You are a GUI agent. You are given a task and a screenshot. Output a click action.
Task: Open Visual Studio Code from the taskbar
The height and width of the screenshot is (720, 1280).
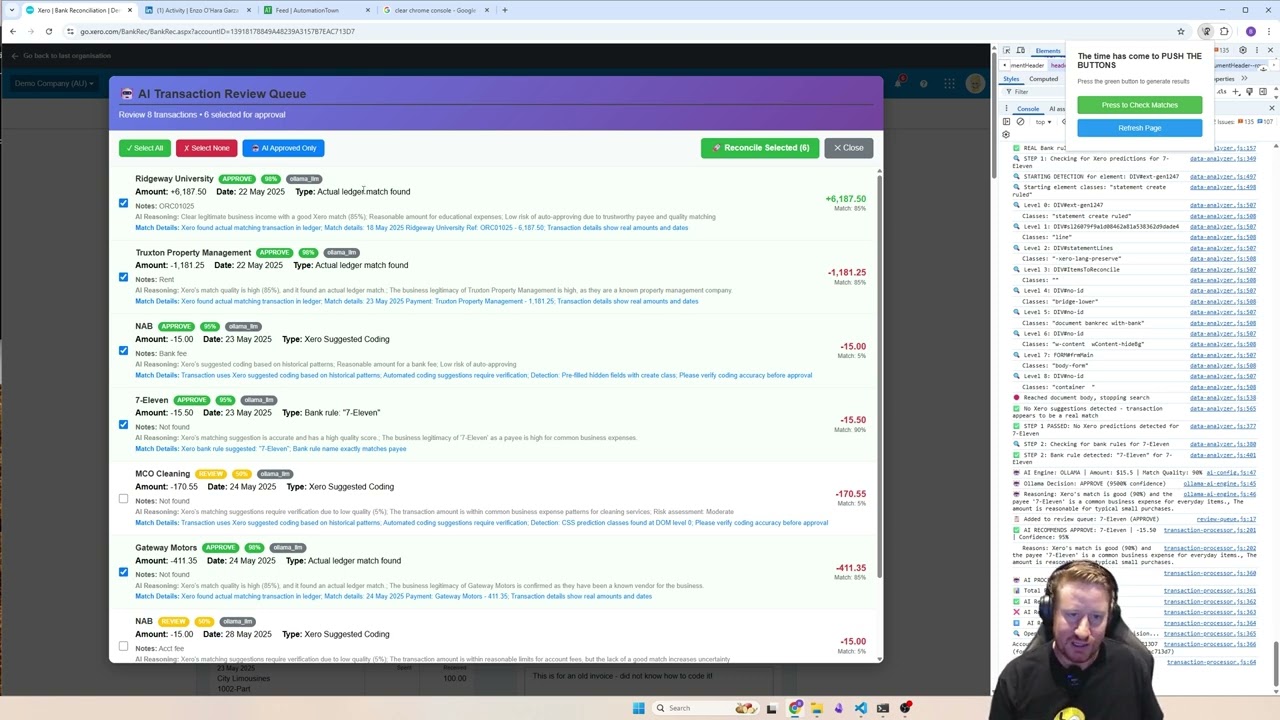click(861, 708)
